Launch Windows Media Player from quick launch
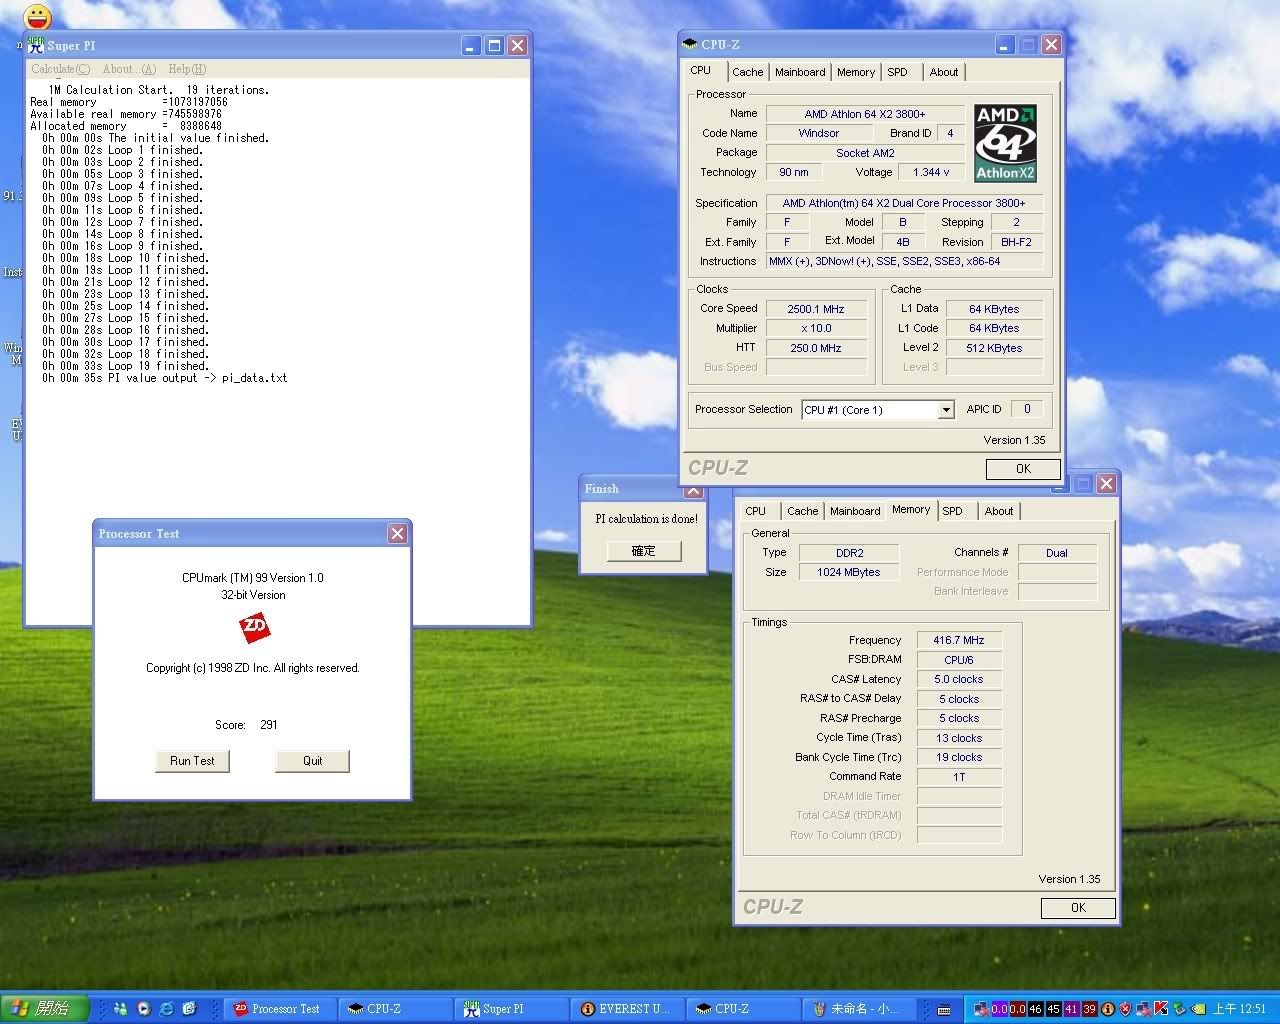Viewport: 1280px width, 1024px height. 144,1009
